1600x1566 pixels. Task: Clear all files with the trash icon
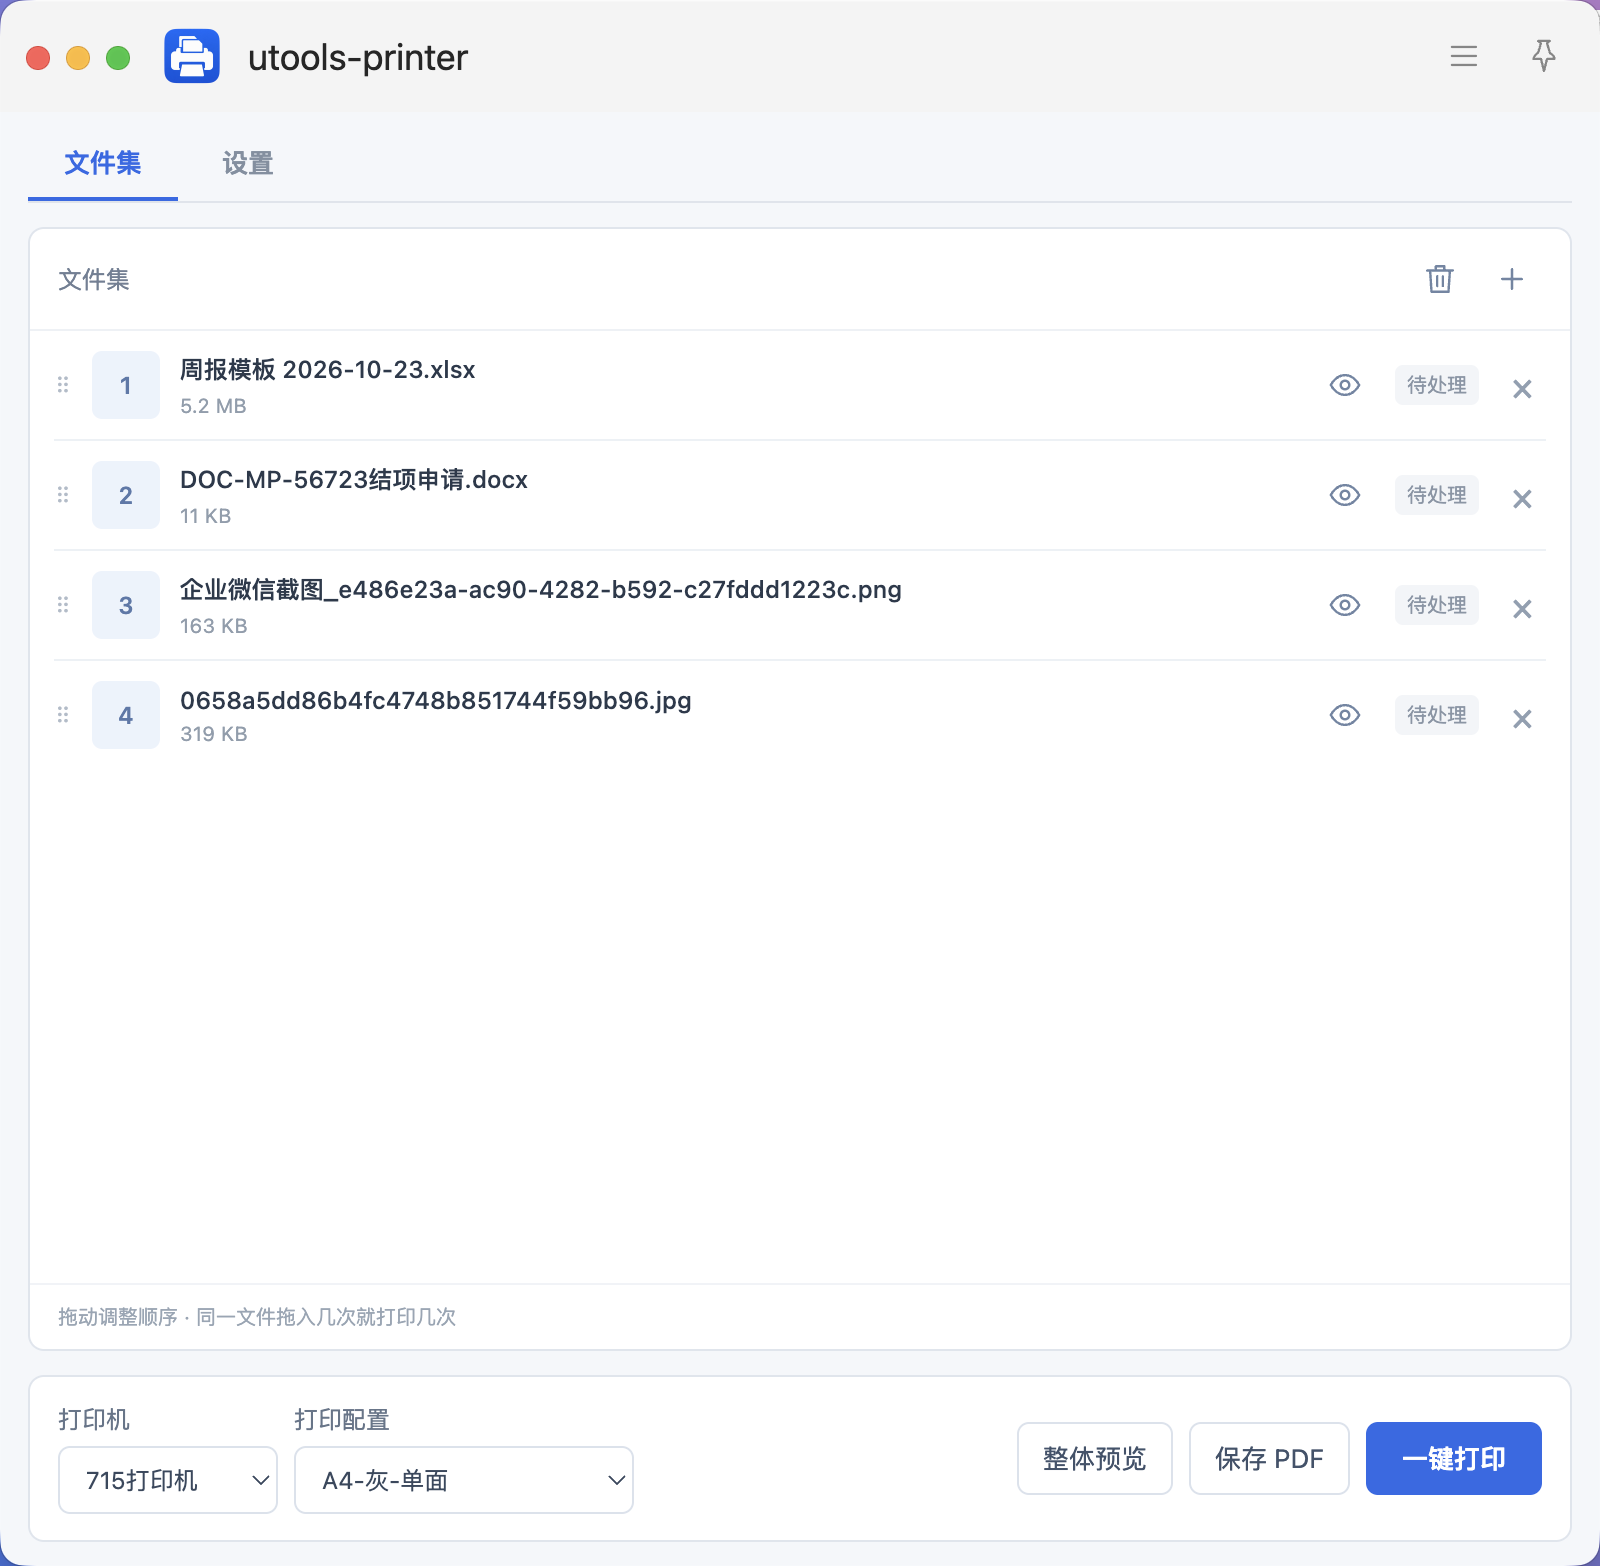coord(1440,279)
